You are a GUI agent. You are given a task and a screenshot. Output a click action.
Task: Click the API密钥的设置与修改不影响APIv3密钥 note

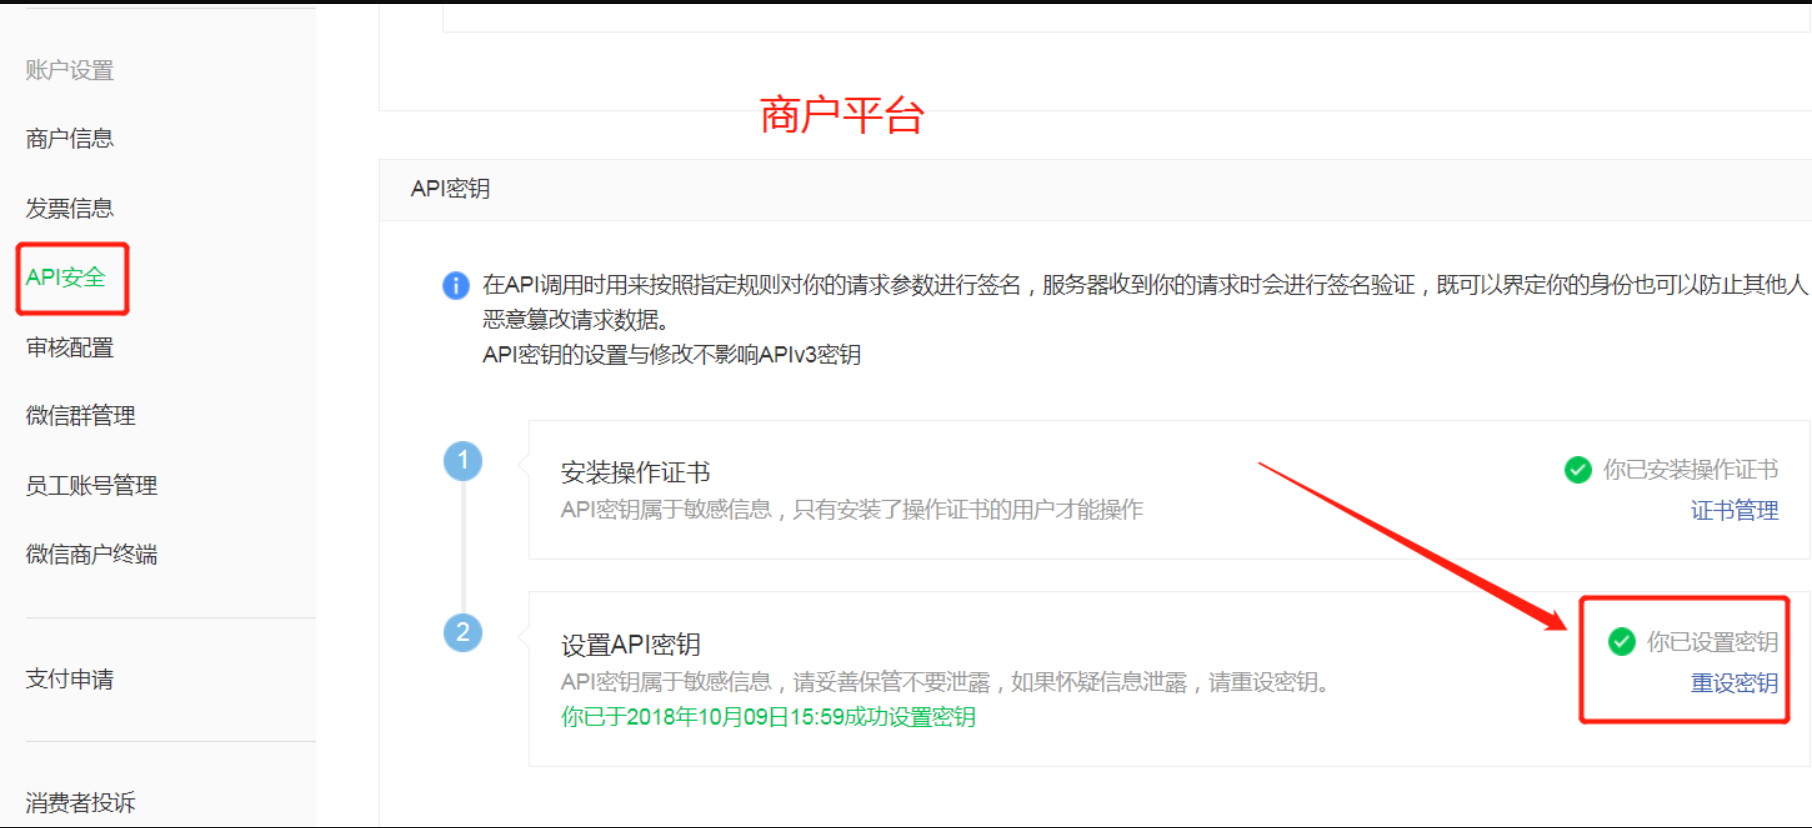coord(672,355)
